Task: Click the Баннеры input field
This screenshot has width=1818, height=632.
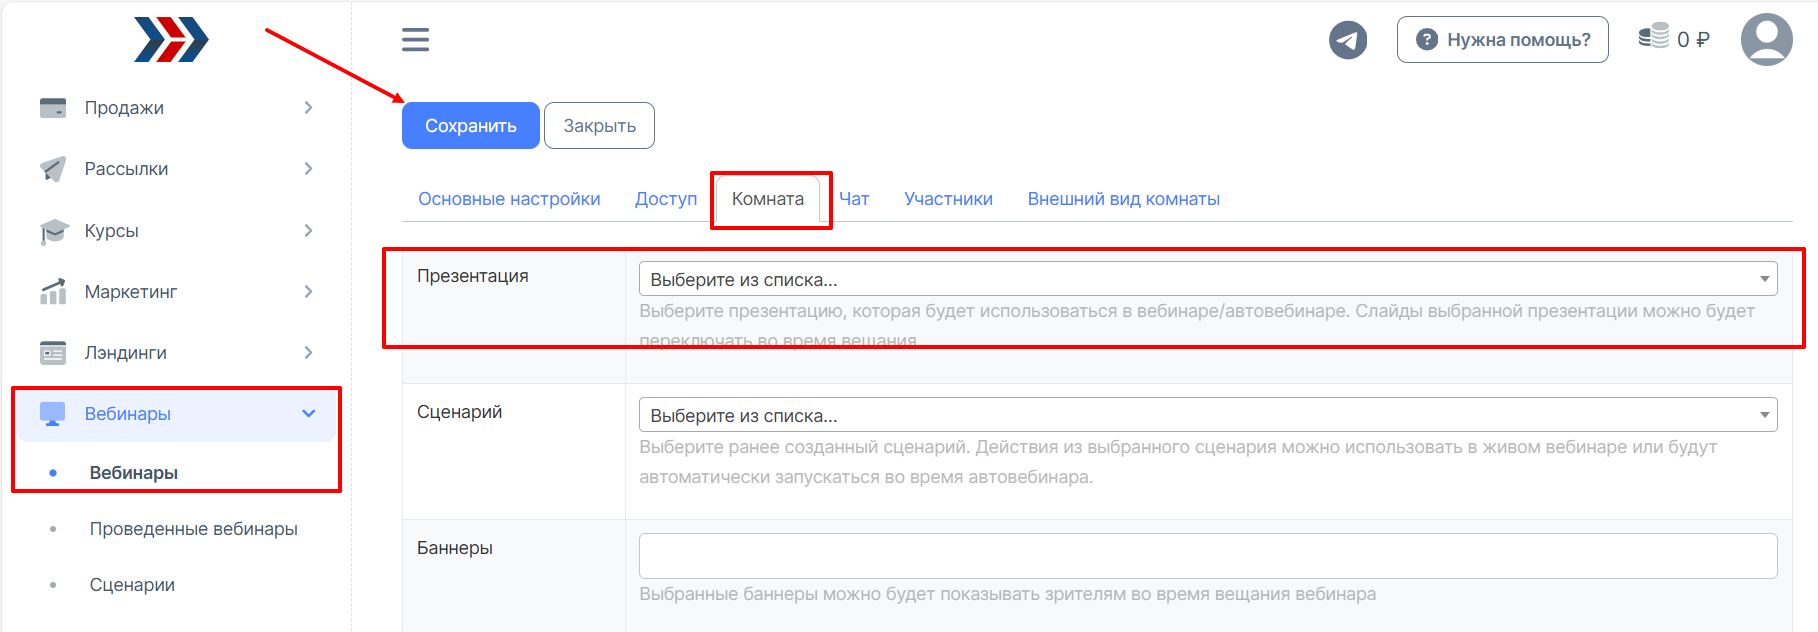Action: tap(1207, 555)
